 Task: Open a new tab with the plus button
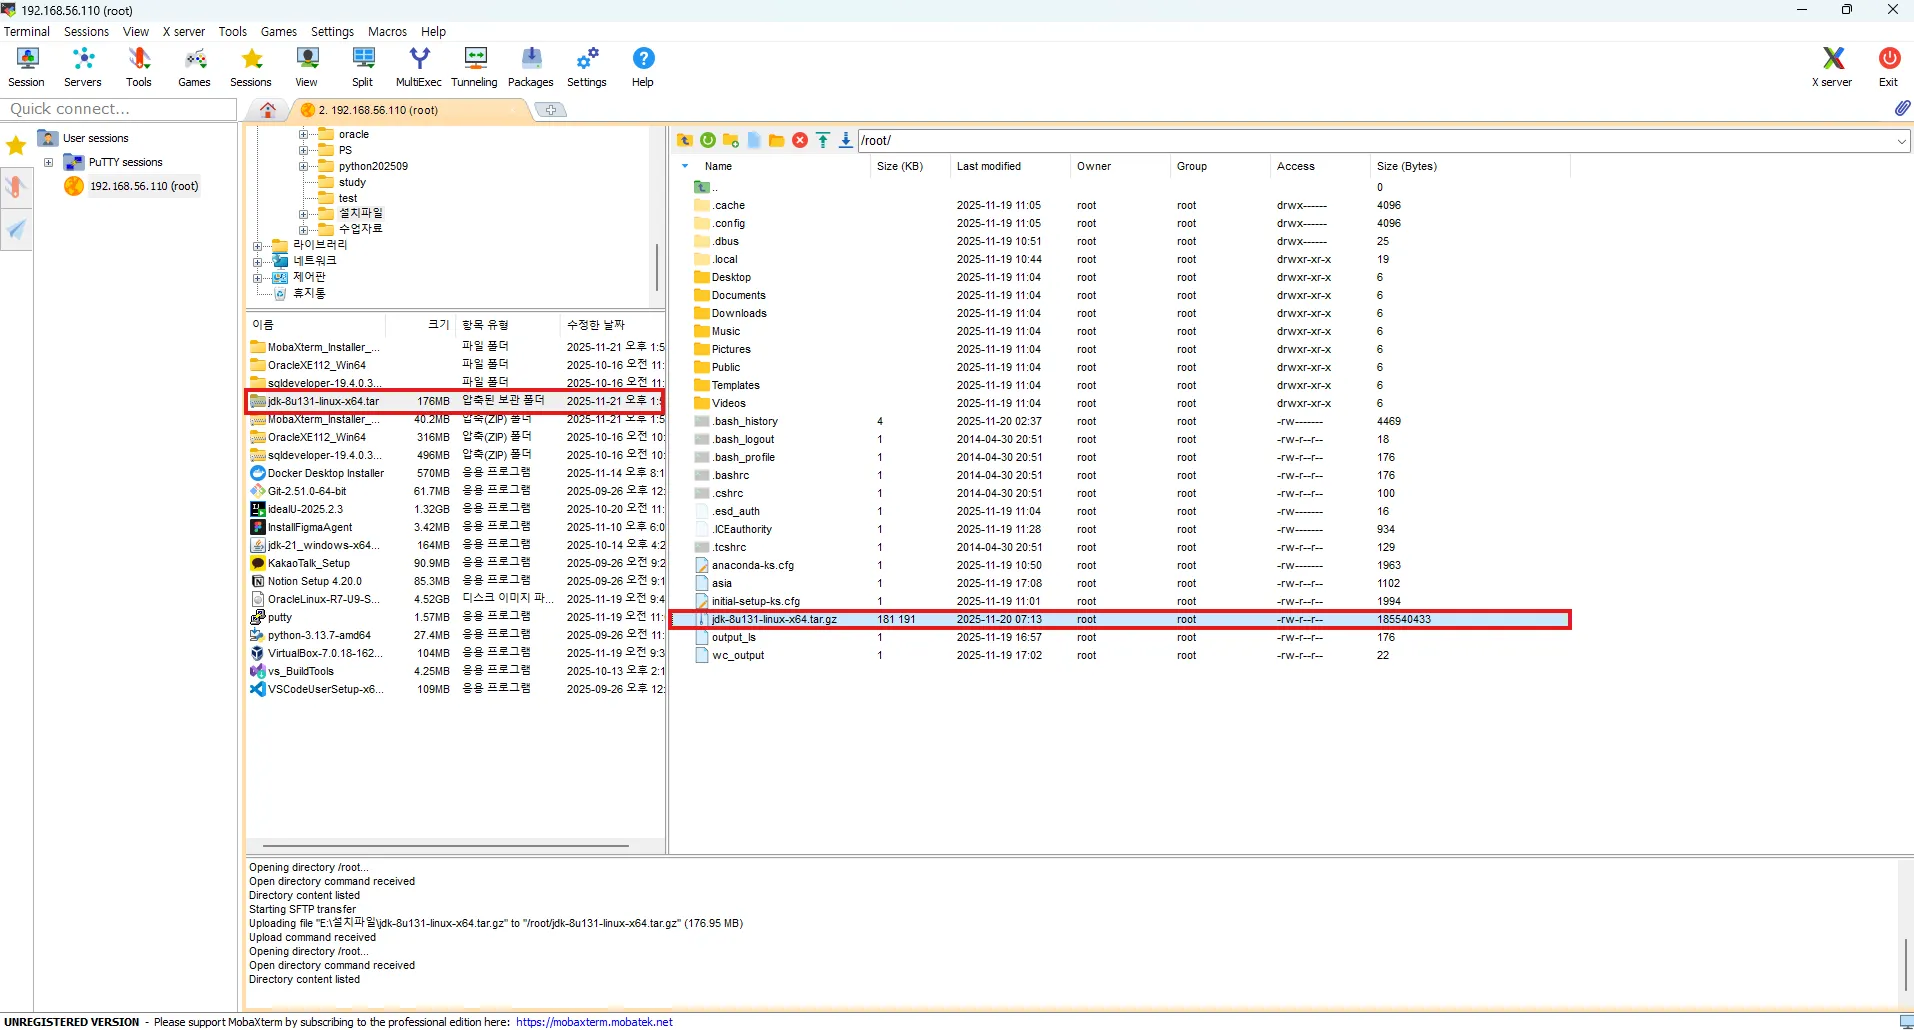coord(551,110)
